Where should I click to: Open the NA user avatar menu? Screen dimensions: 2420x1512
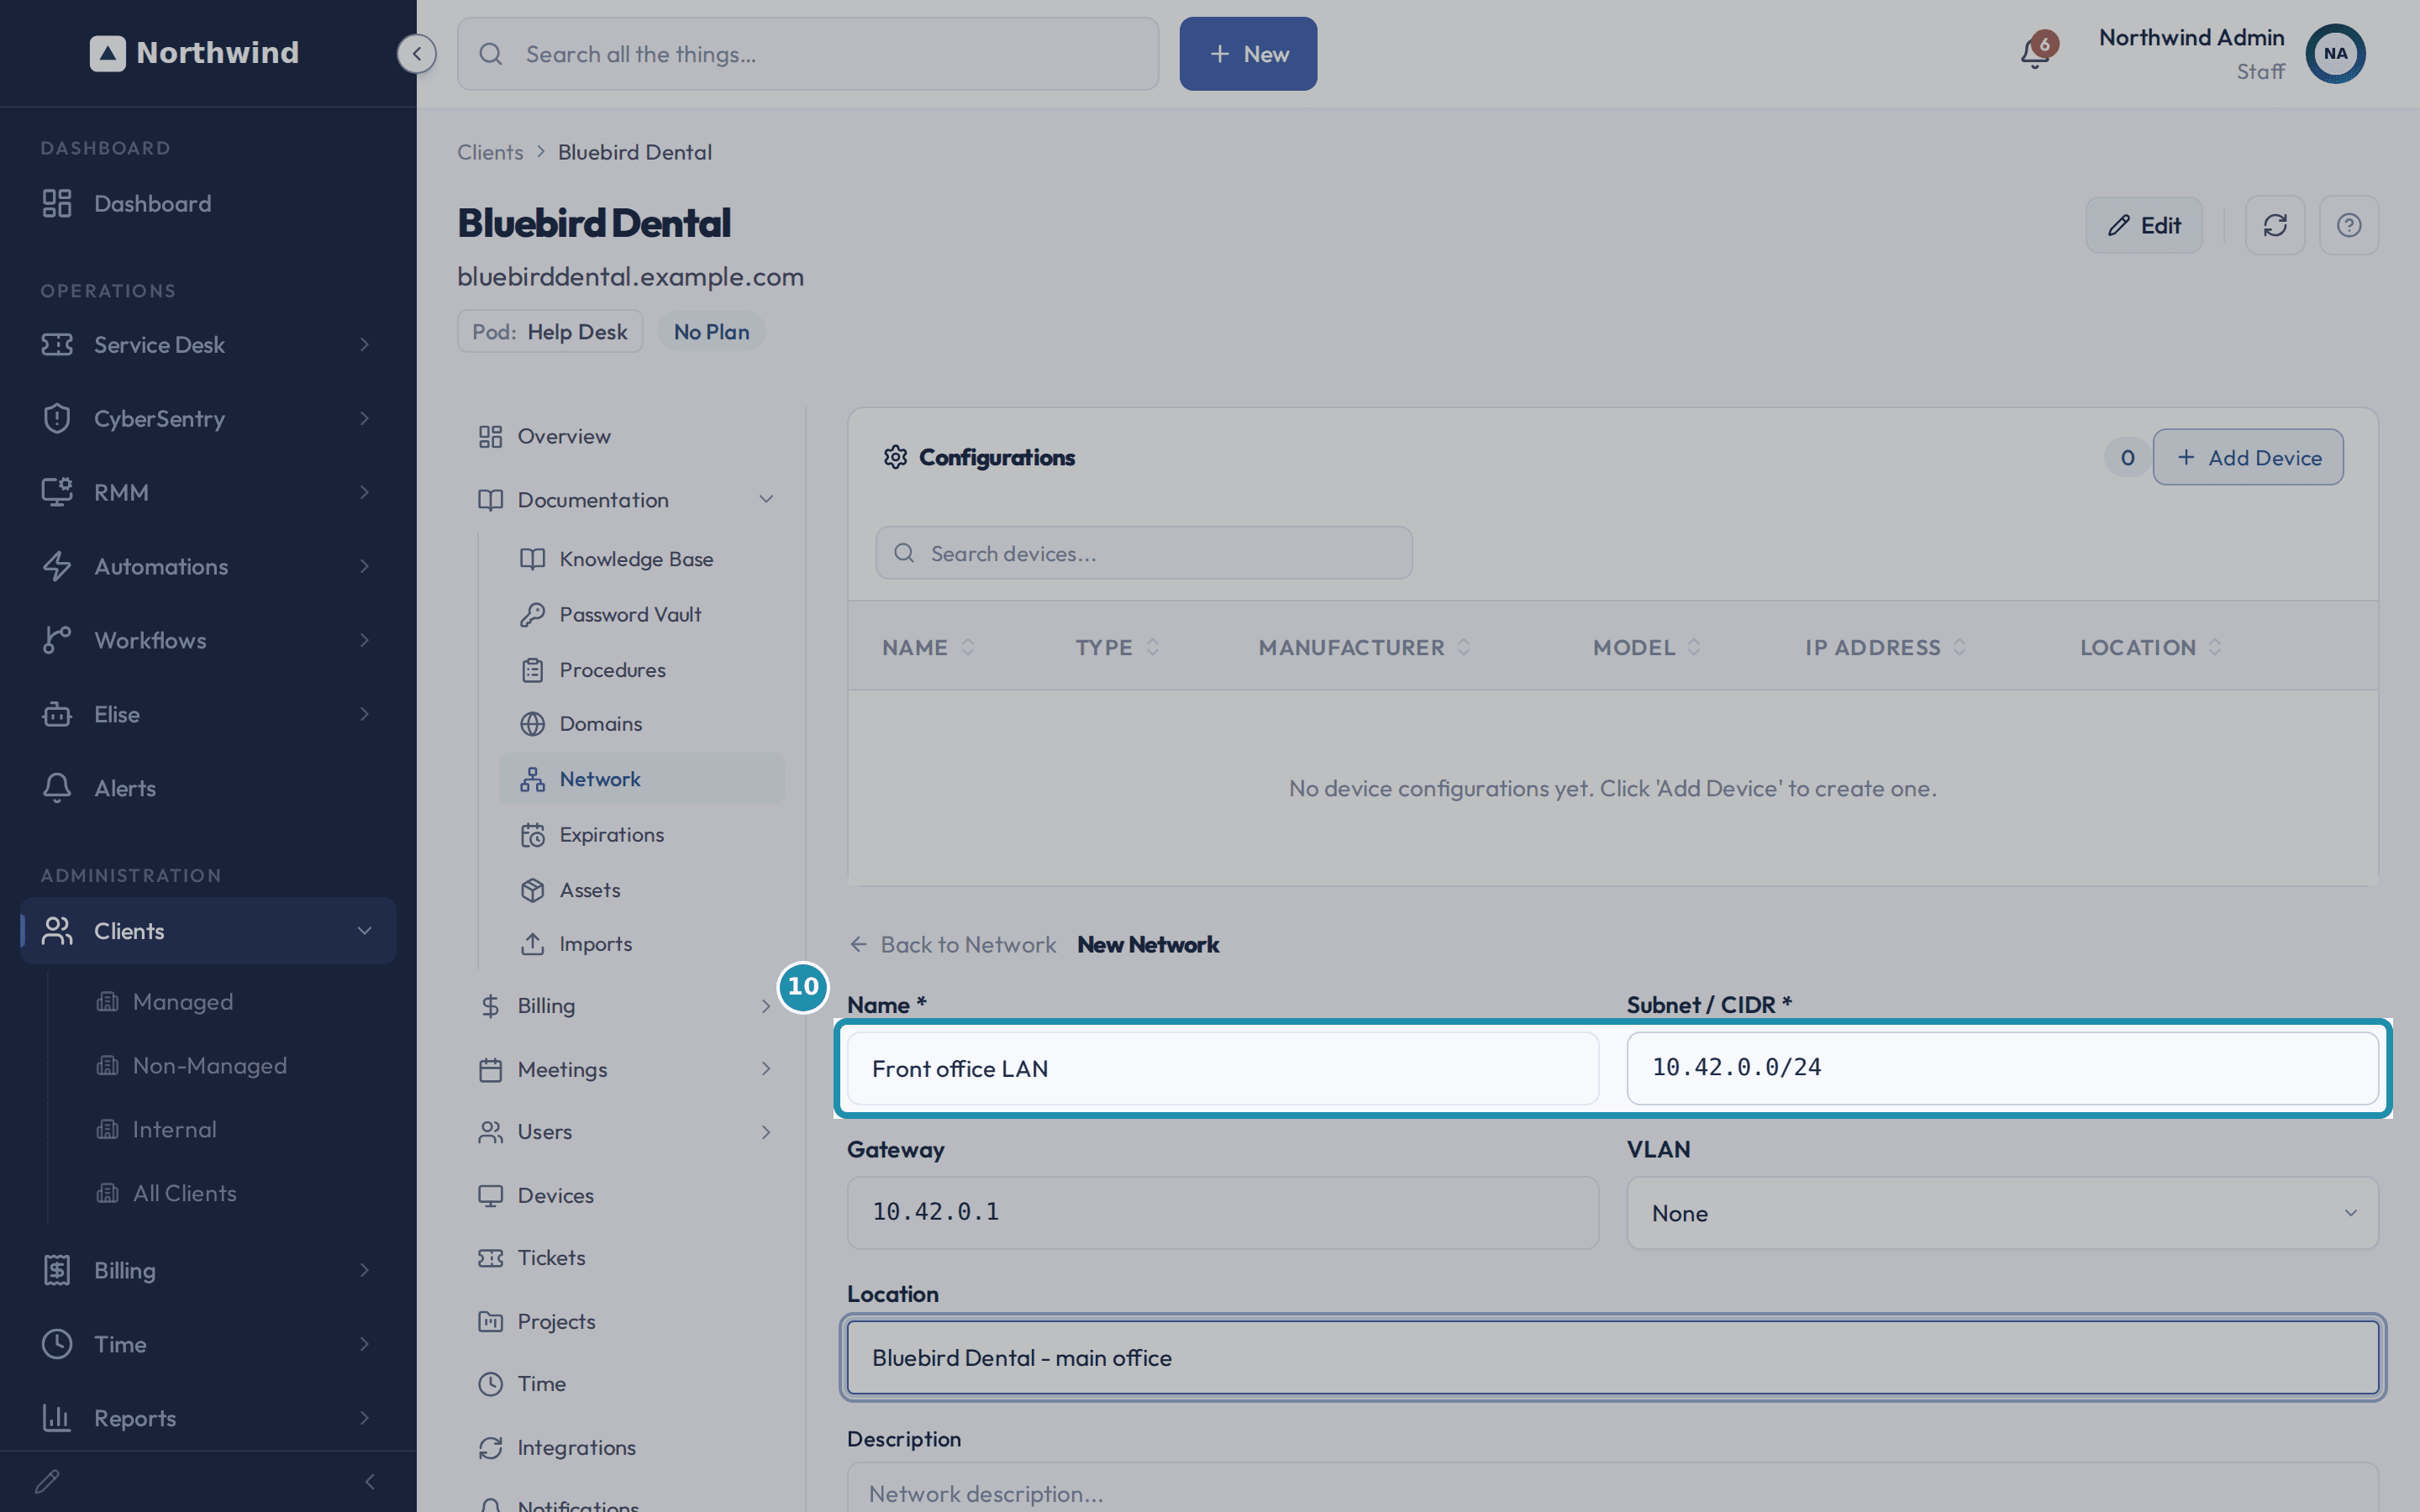pos(2335,54)
